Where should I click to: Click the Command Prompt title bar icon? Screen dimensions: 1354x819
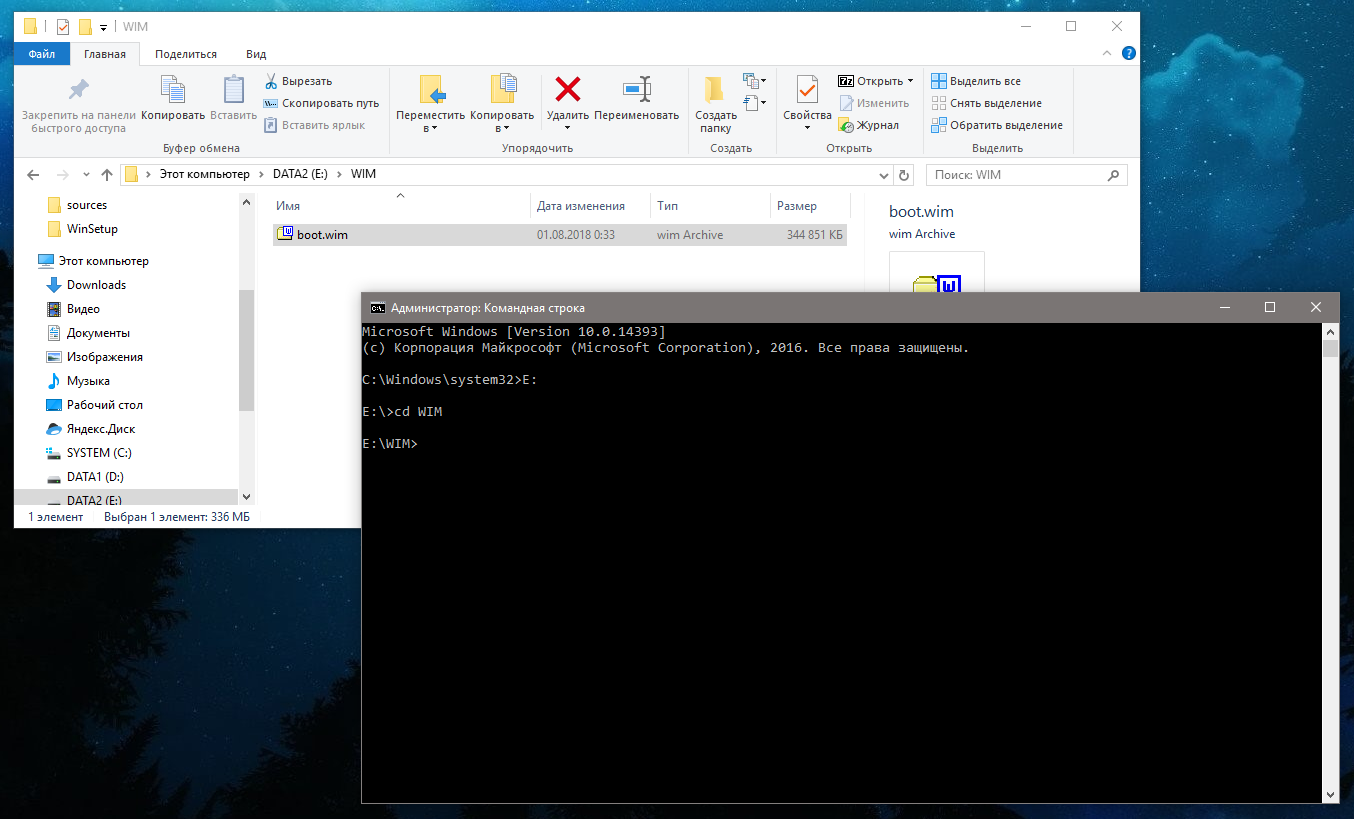tap(378, 308)
